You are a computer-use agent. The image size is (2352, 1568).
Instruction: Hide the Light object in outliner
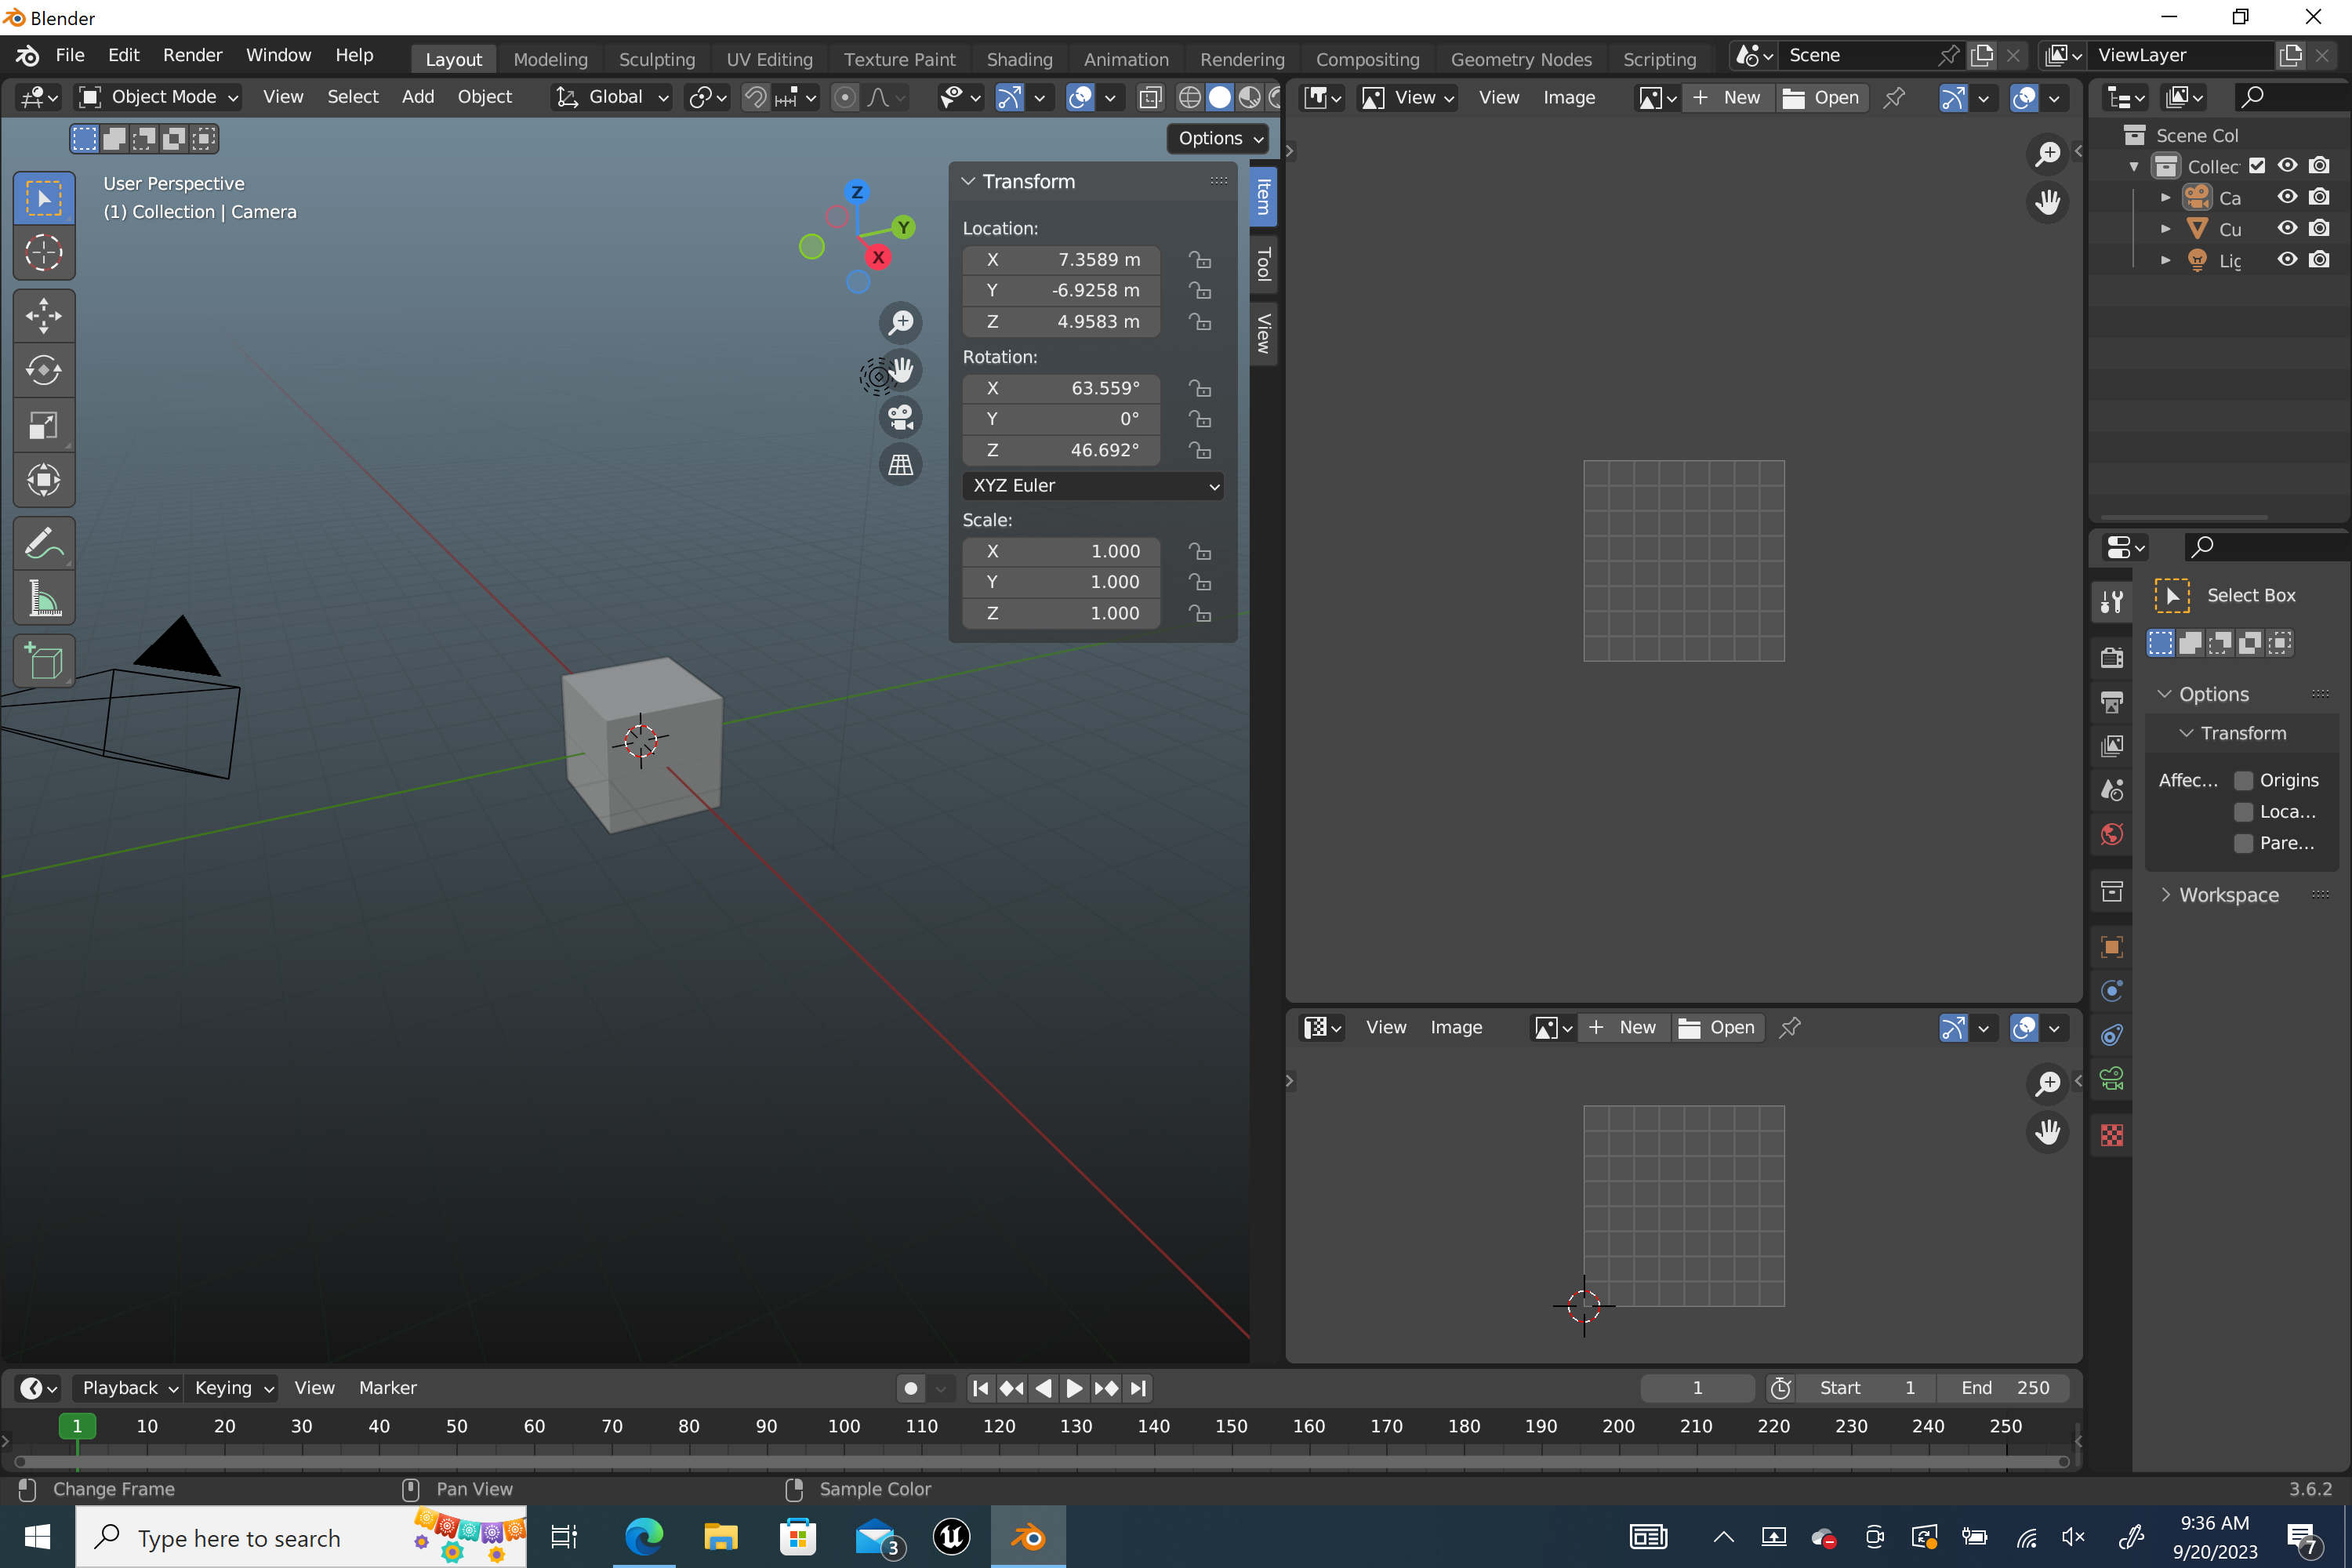2287,259
